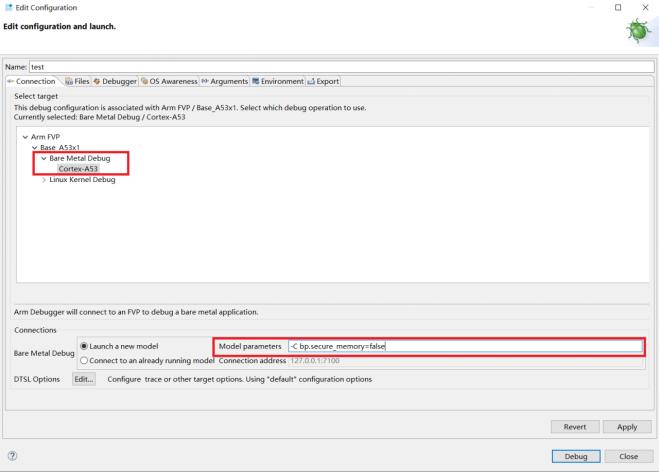This screenshot has width=659, height=473.
Task: Collapse the Base_A53x1 tree node
Action: point(34,147)
